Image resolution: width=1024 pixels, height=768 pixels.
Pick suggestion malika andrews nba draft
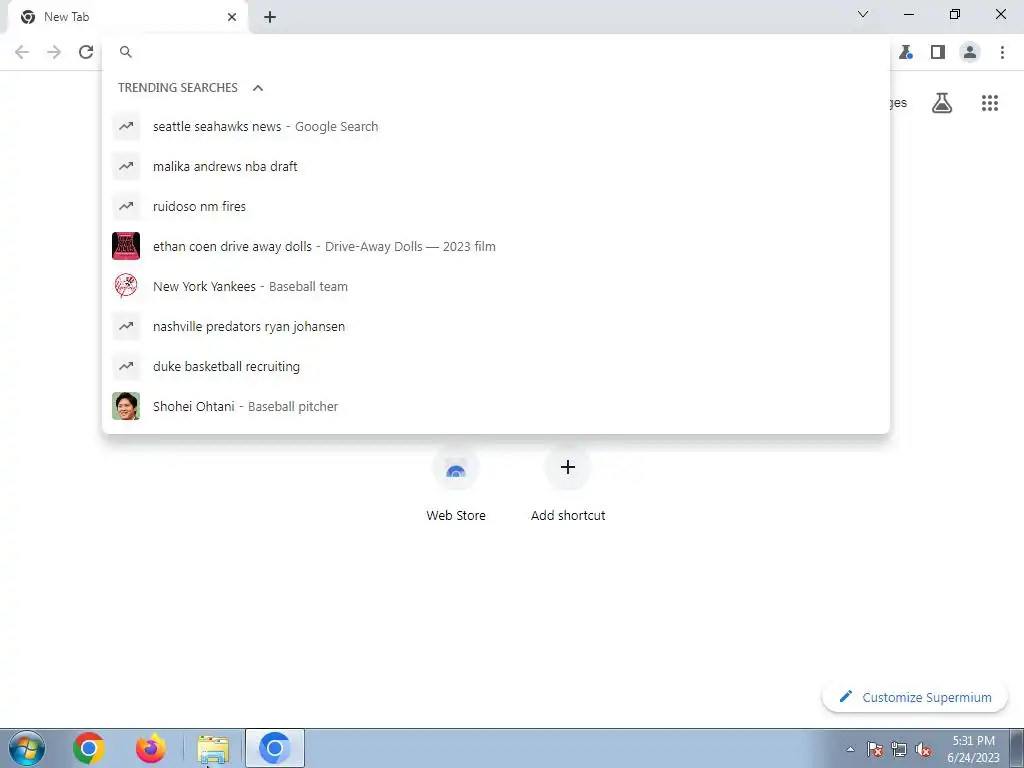pos(496,167)
